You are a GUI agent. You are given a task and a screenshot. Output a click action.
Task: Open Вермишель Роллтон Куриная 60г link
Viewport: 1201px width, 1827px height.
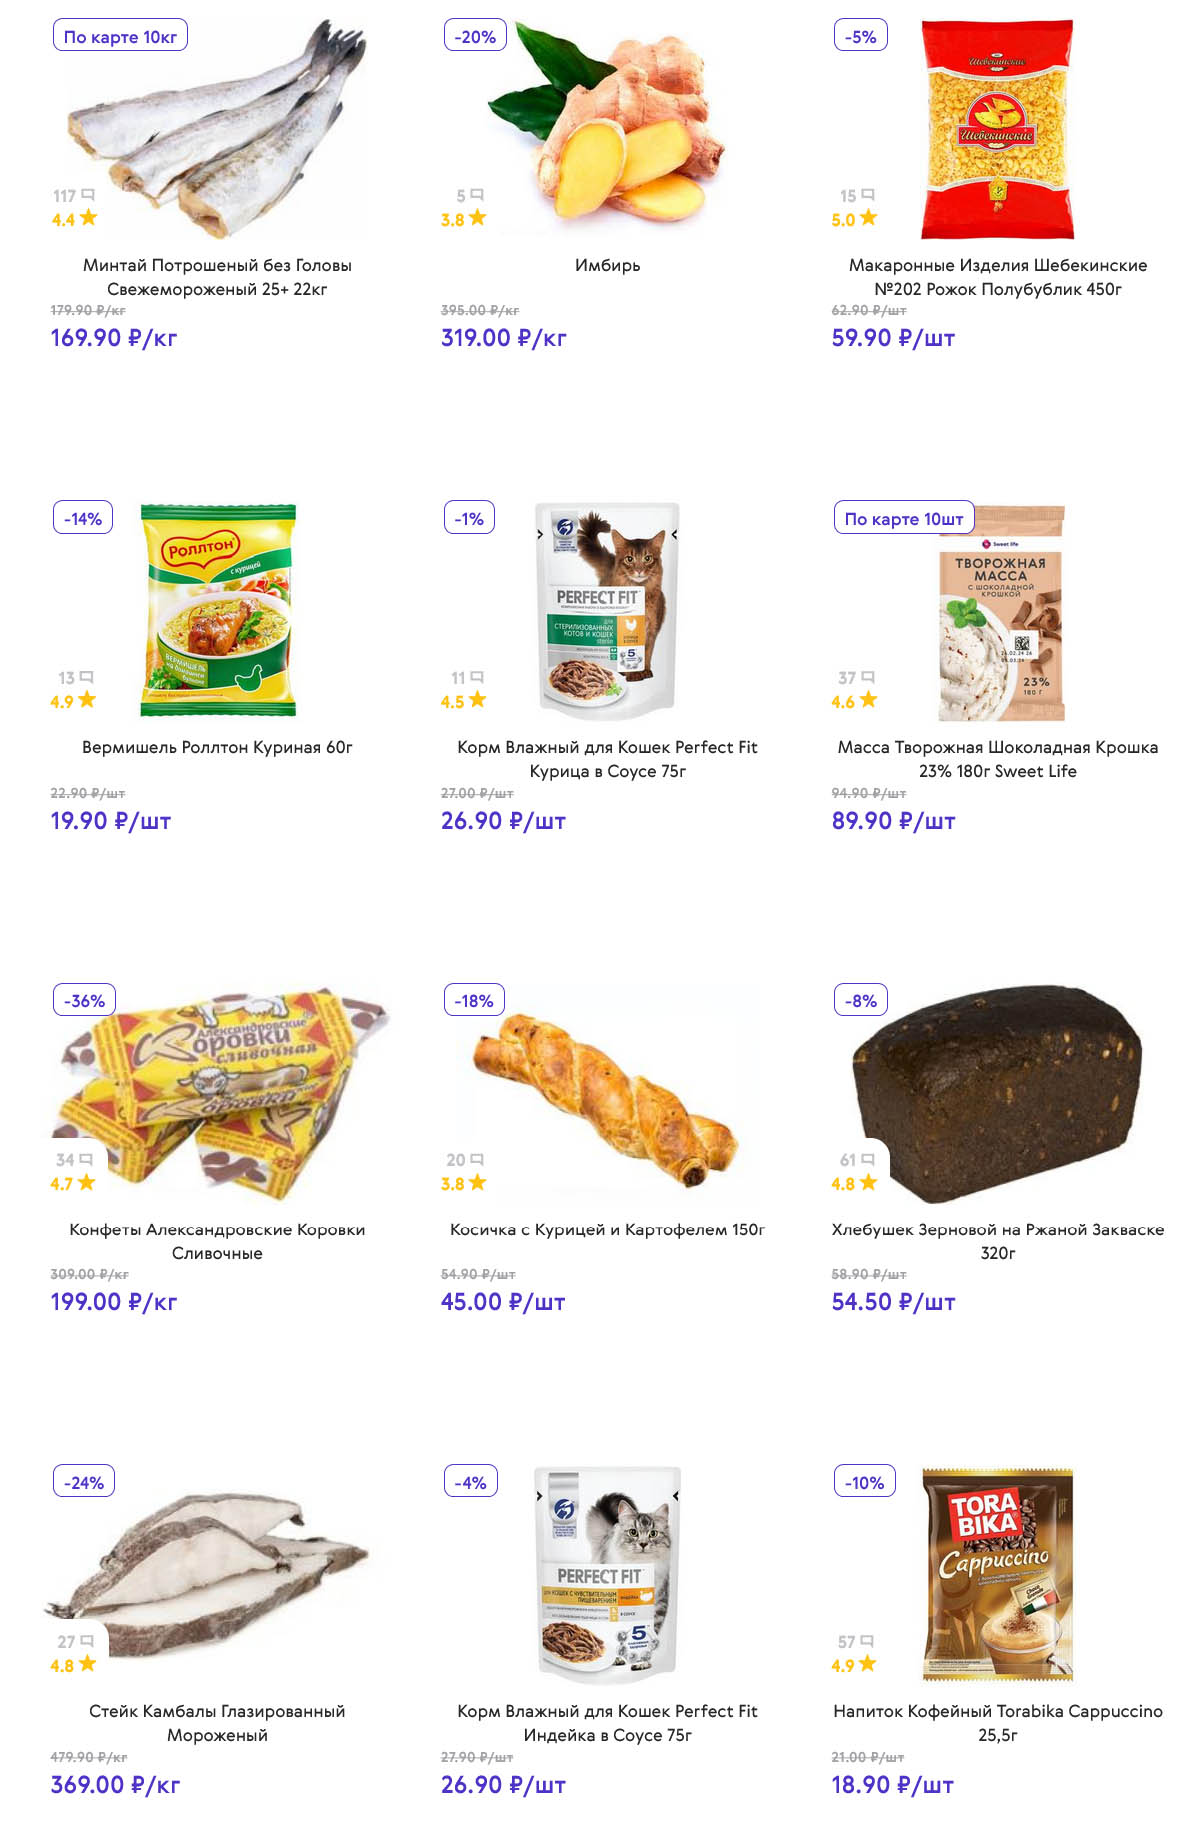pos(217,747)
